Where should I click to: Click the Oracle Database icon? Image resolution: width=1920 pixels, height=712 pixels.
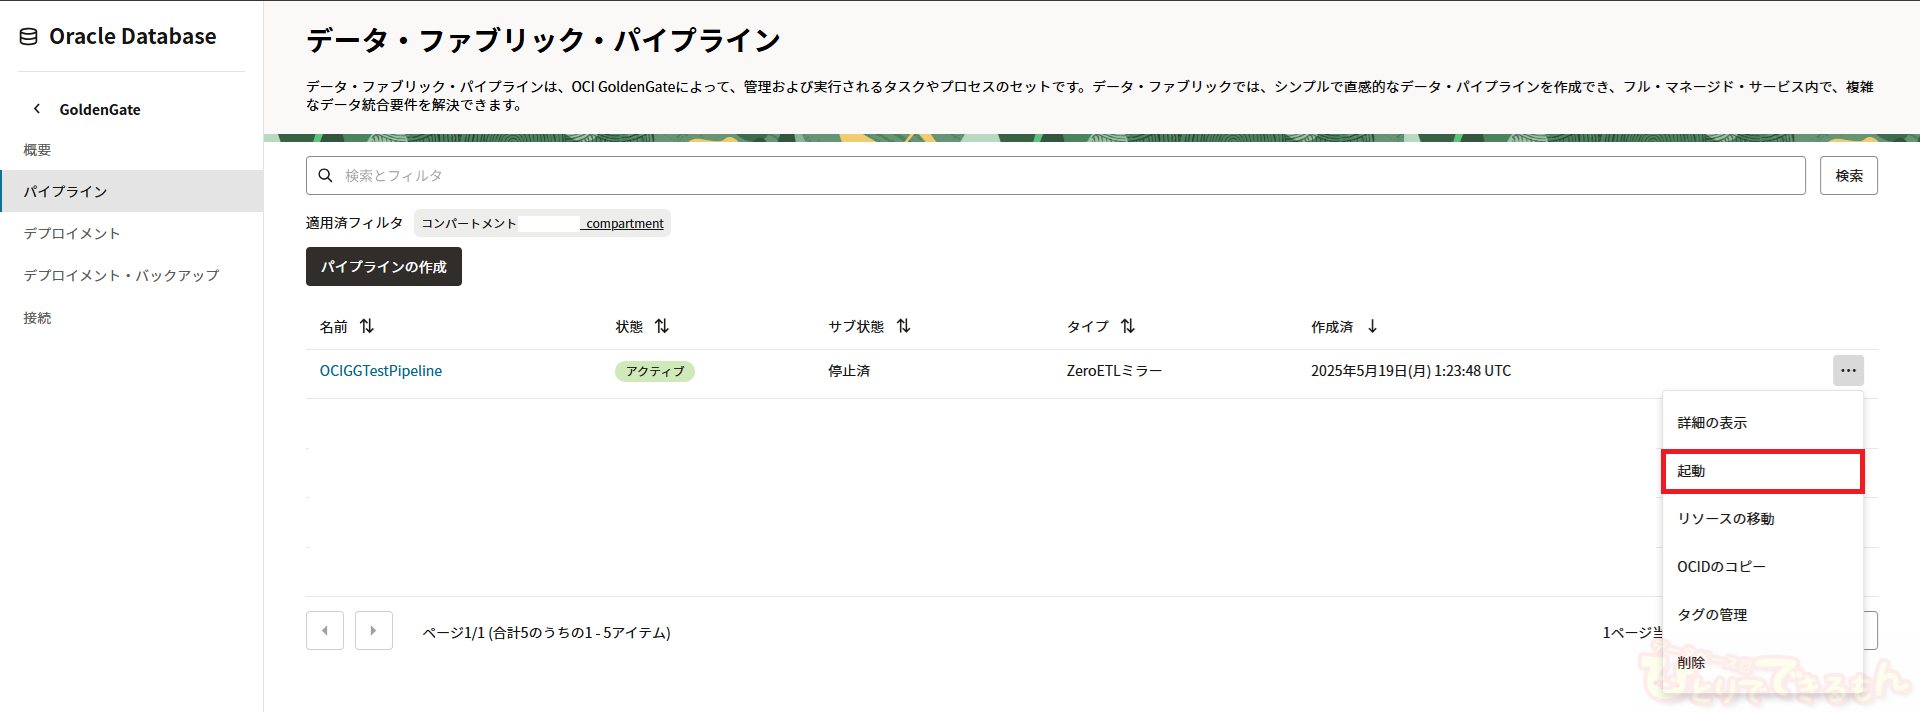tap(29, 37)
